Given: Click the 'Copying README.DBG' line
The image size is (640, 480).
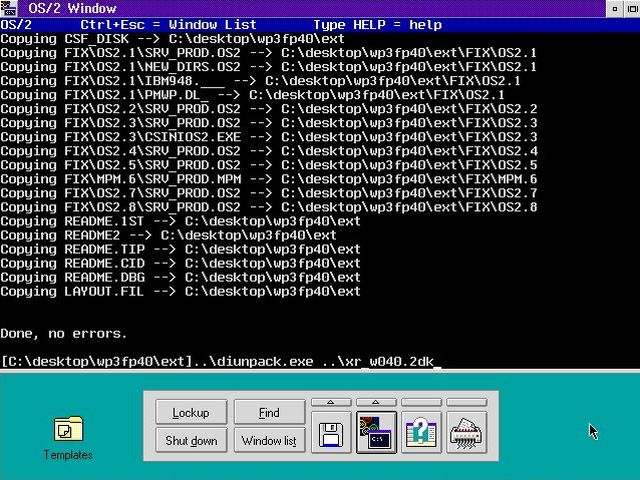Looking at the screenshot, I should (180, 278).
